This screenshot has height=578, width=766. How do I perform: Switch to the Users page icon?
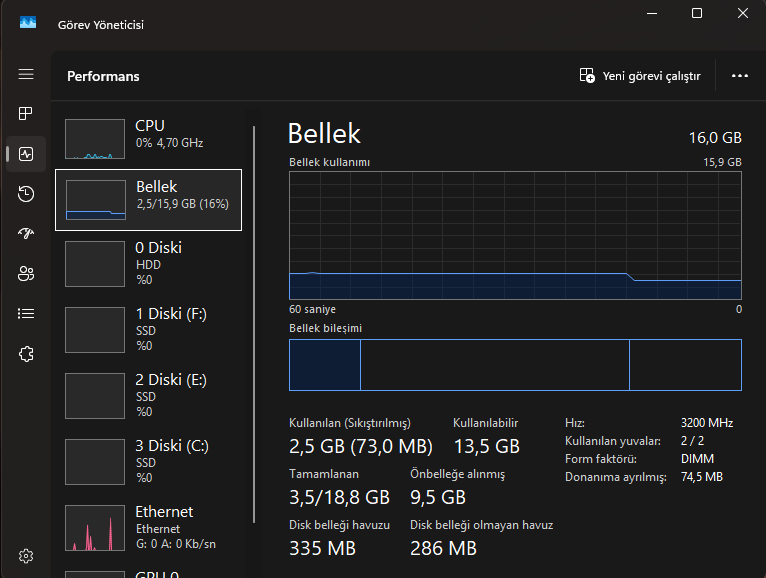coord(26,273)
